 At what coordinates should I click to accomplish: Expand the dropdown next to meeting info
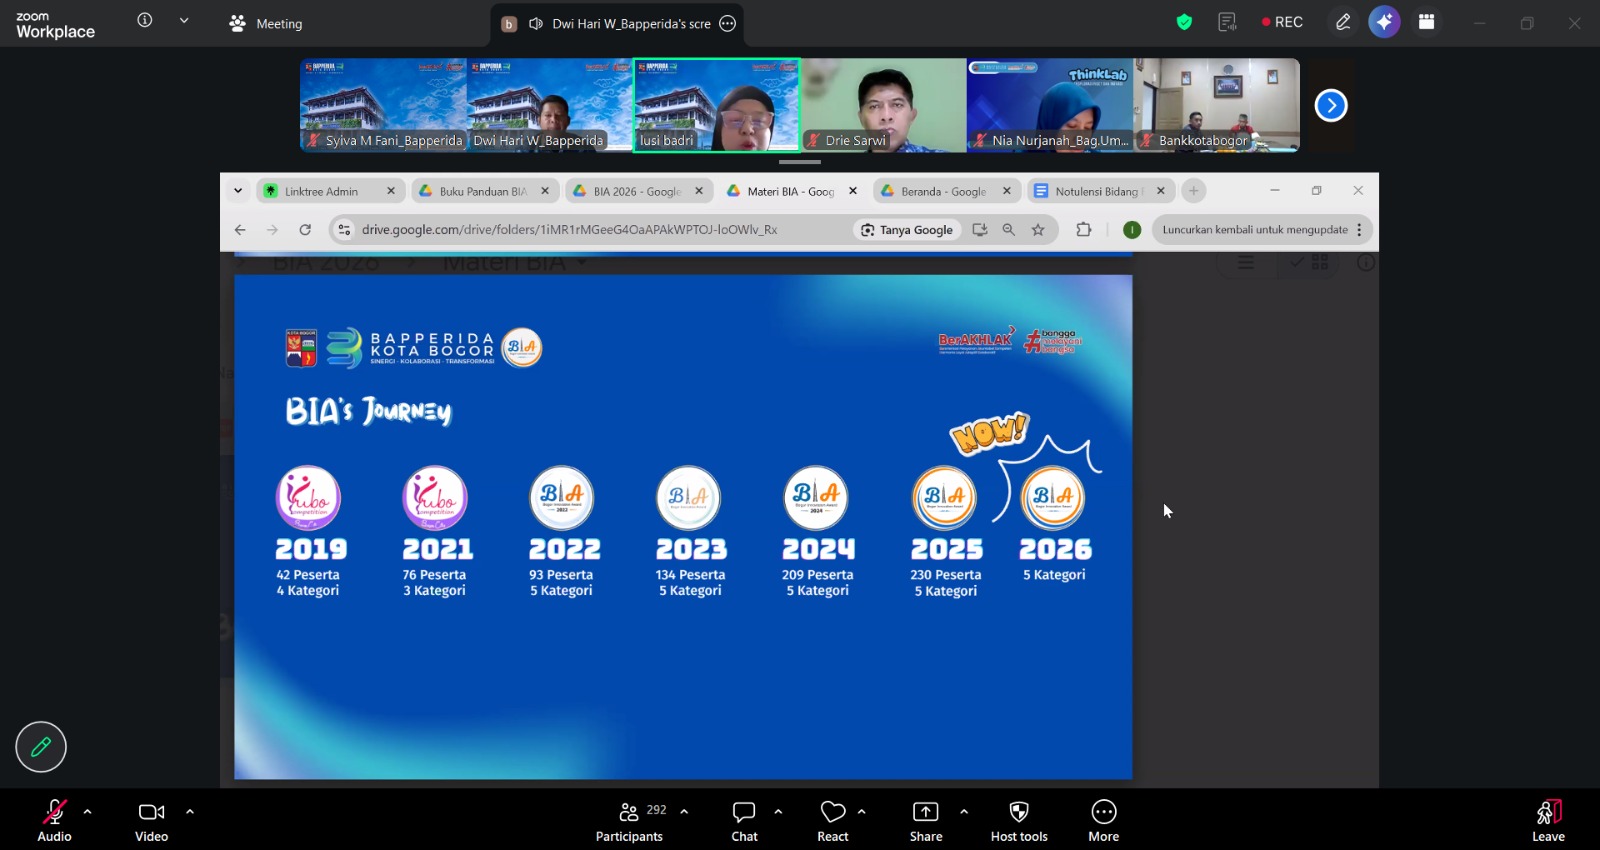pyautogui.click(x=184, y=20)
